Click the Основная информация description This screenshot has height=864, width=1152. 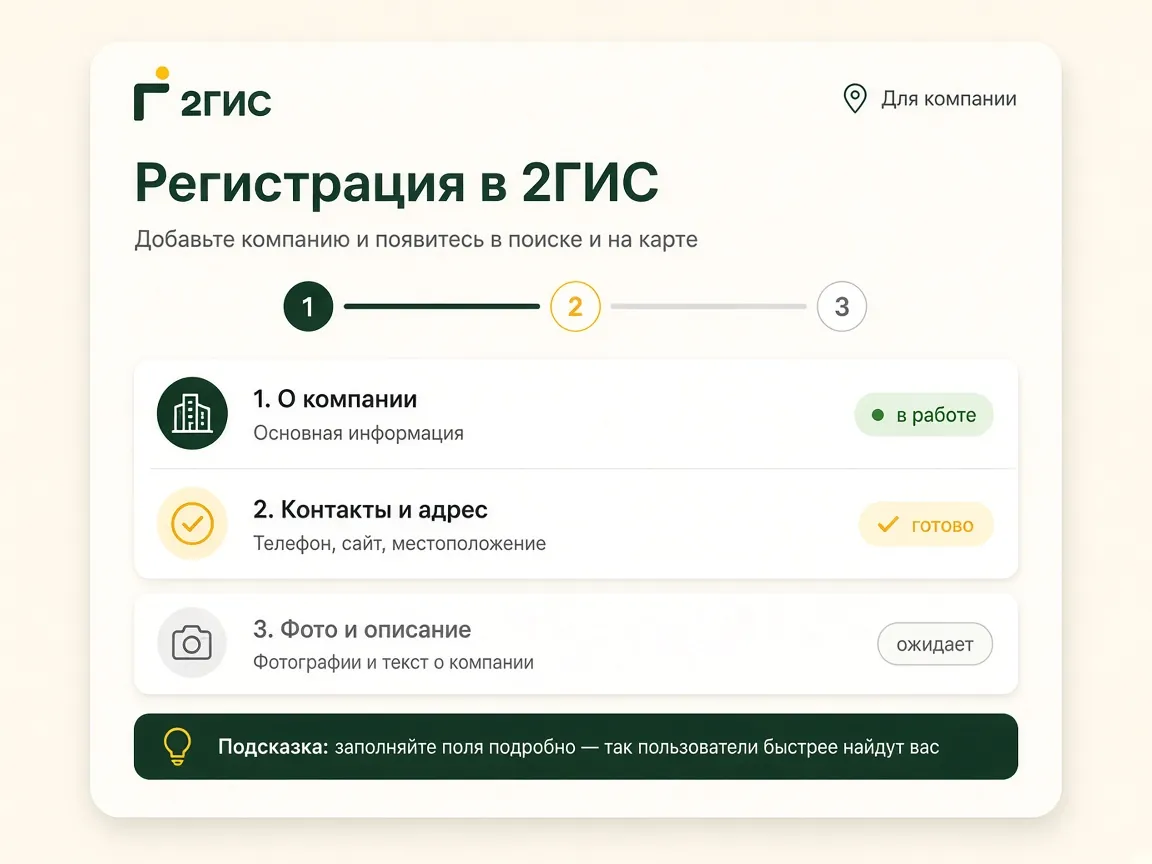click(x=359, y=433)
